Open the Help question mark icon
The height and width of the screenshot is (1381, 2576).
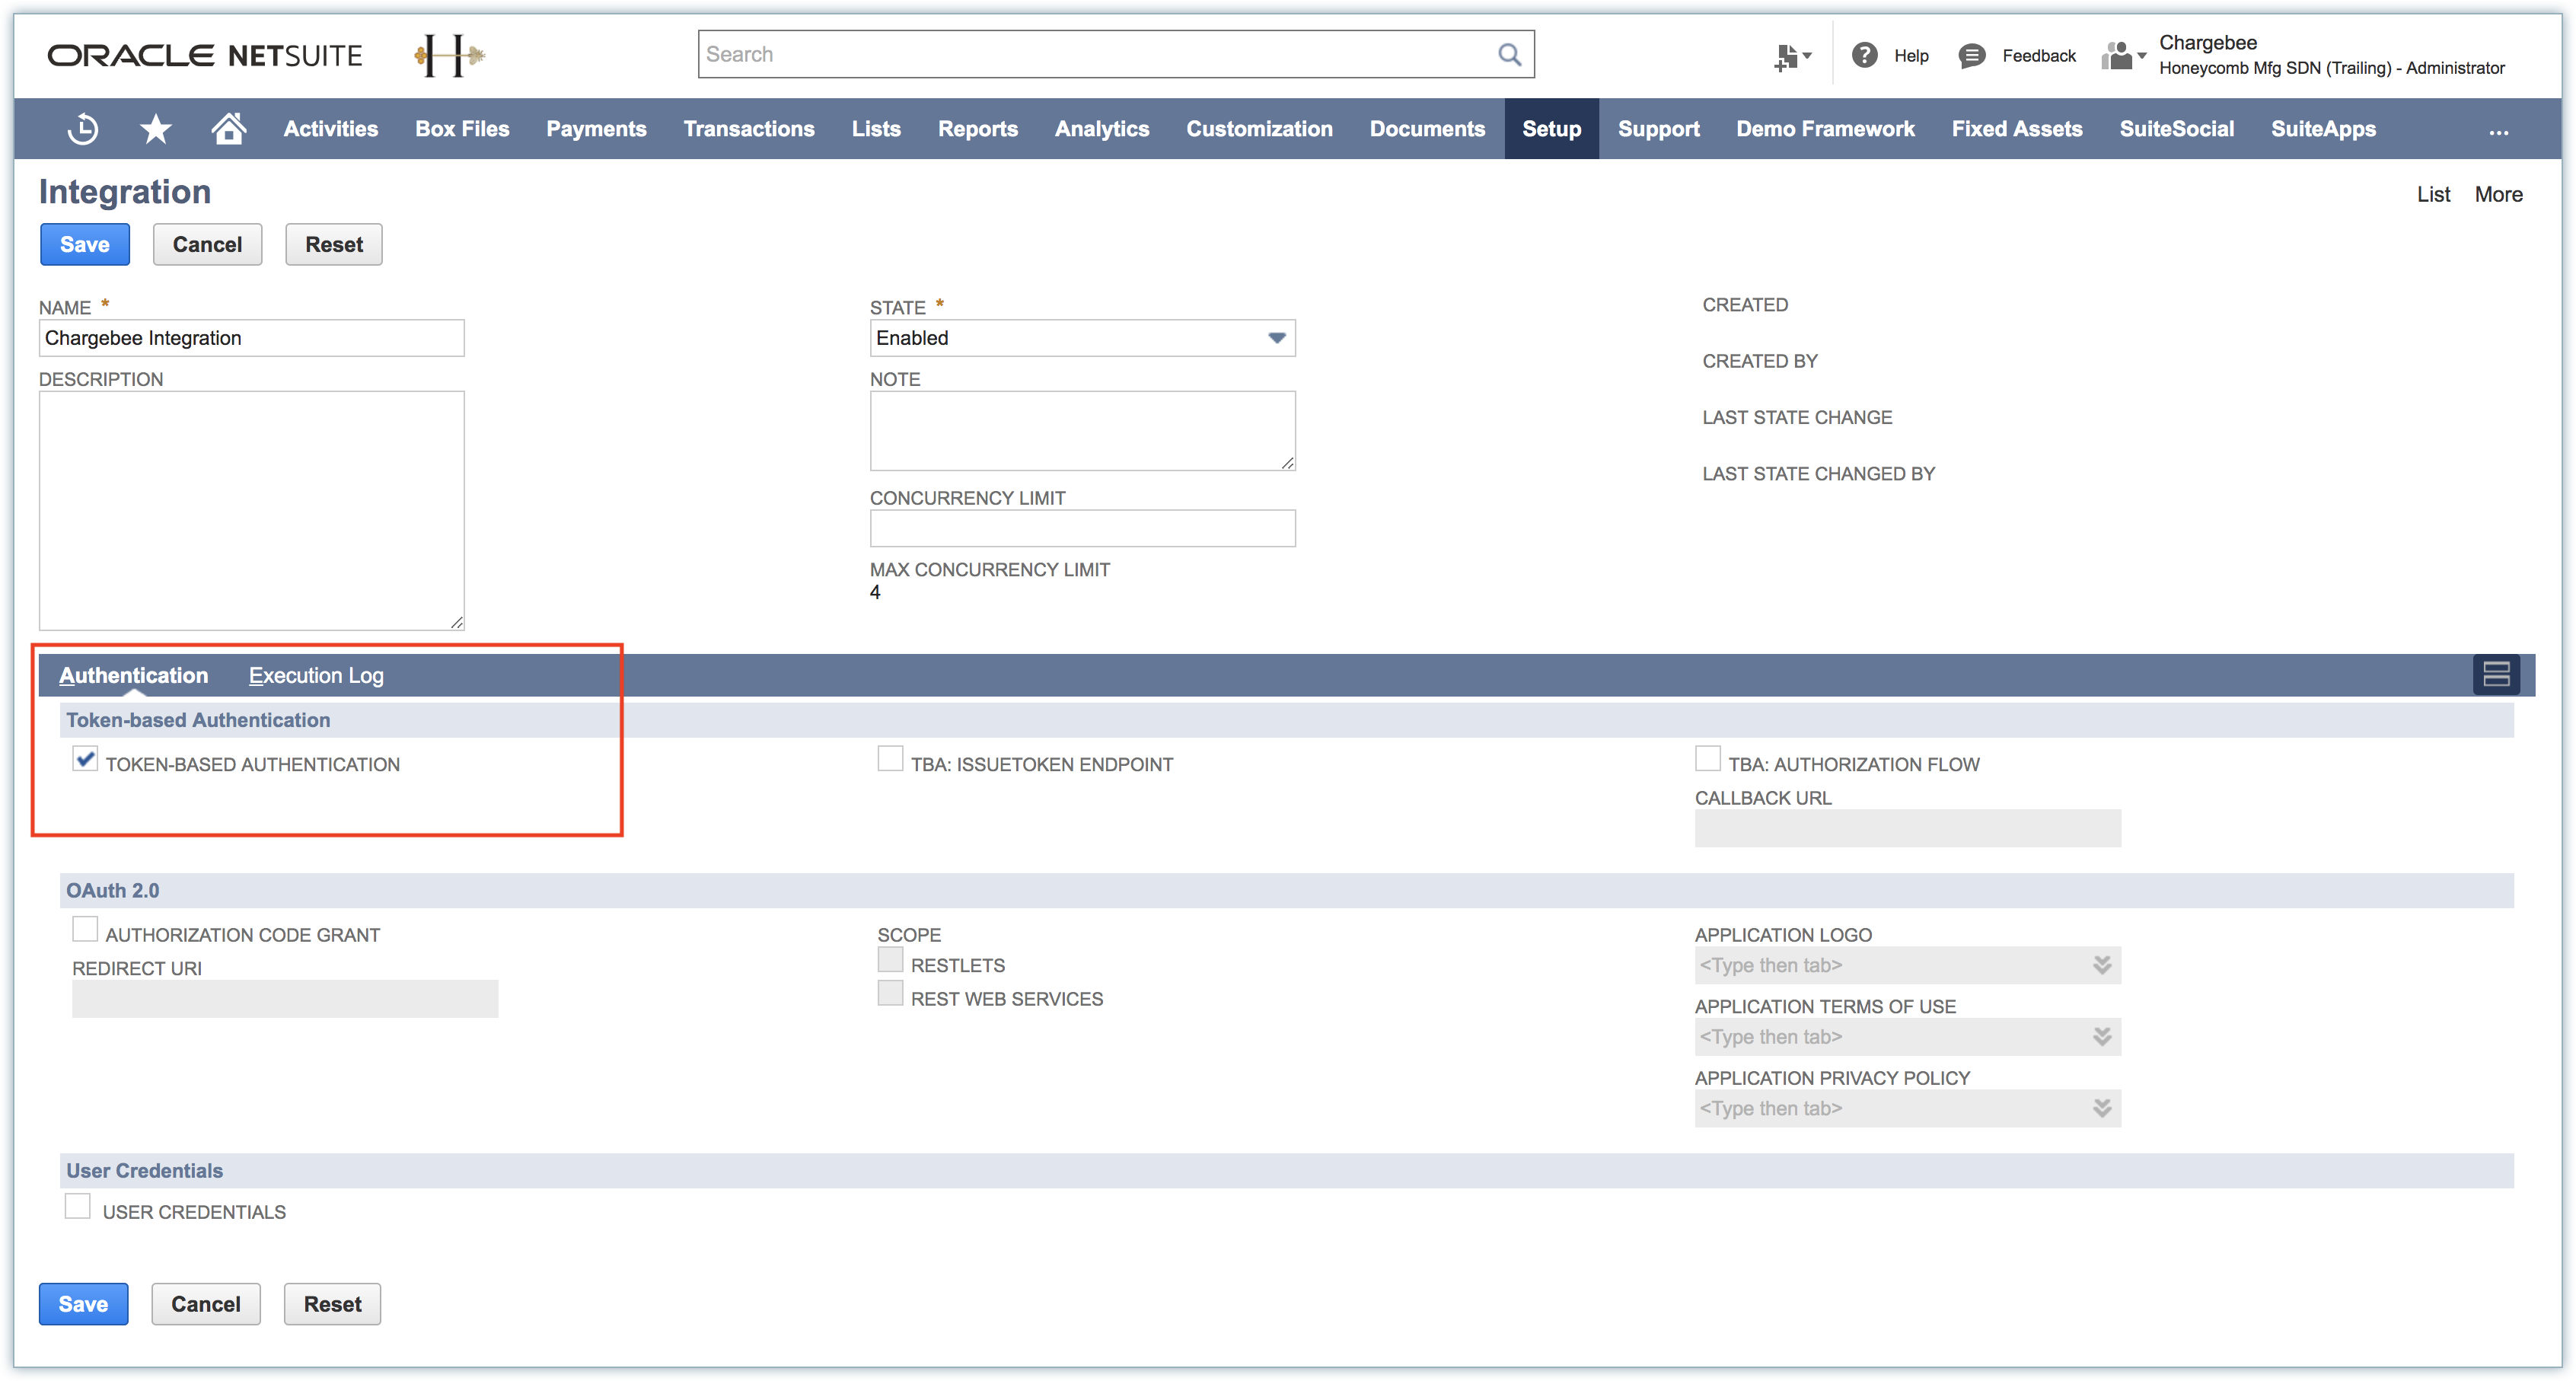pos(1864,56)
